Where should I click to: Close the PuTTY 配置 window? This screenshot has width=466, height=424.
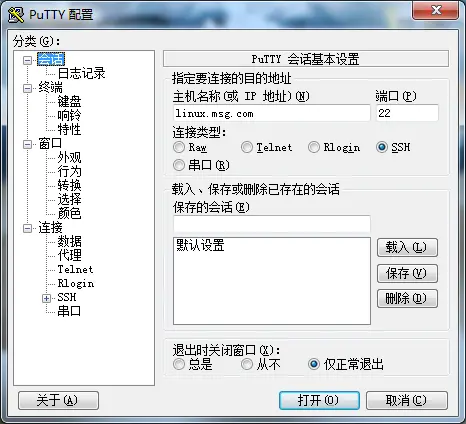(x=435, y=10)
